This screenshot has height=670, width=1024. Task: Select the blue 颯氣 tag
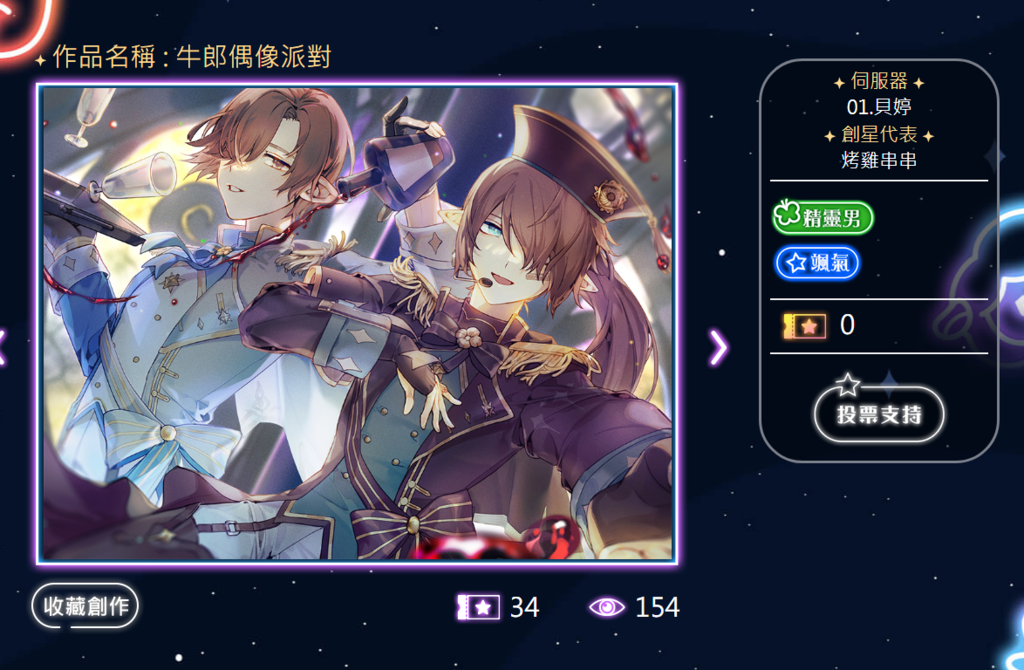coord(817,263)
